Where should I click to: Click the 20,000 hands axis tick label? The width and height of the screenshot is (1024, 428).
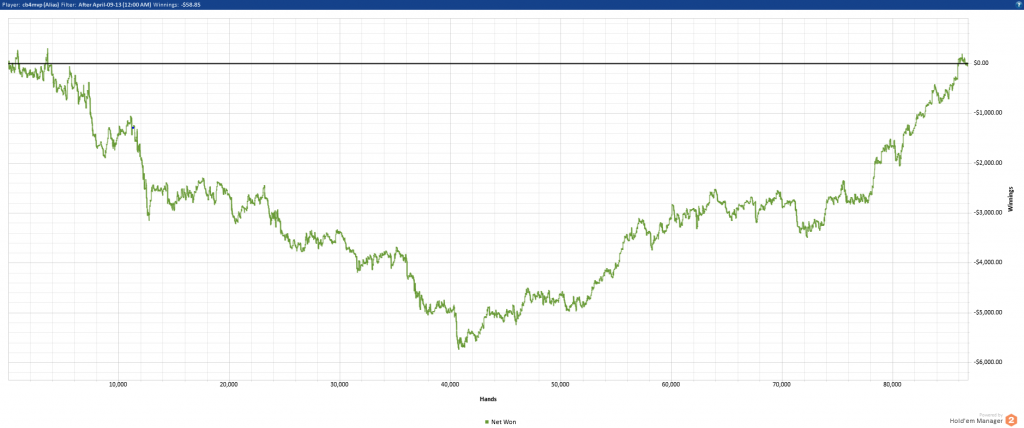[228, 385]
